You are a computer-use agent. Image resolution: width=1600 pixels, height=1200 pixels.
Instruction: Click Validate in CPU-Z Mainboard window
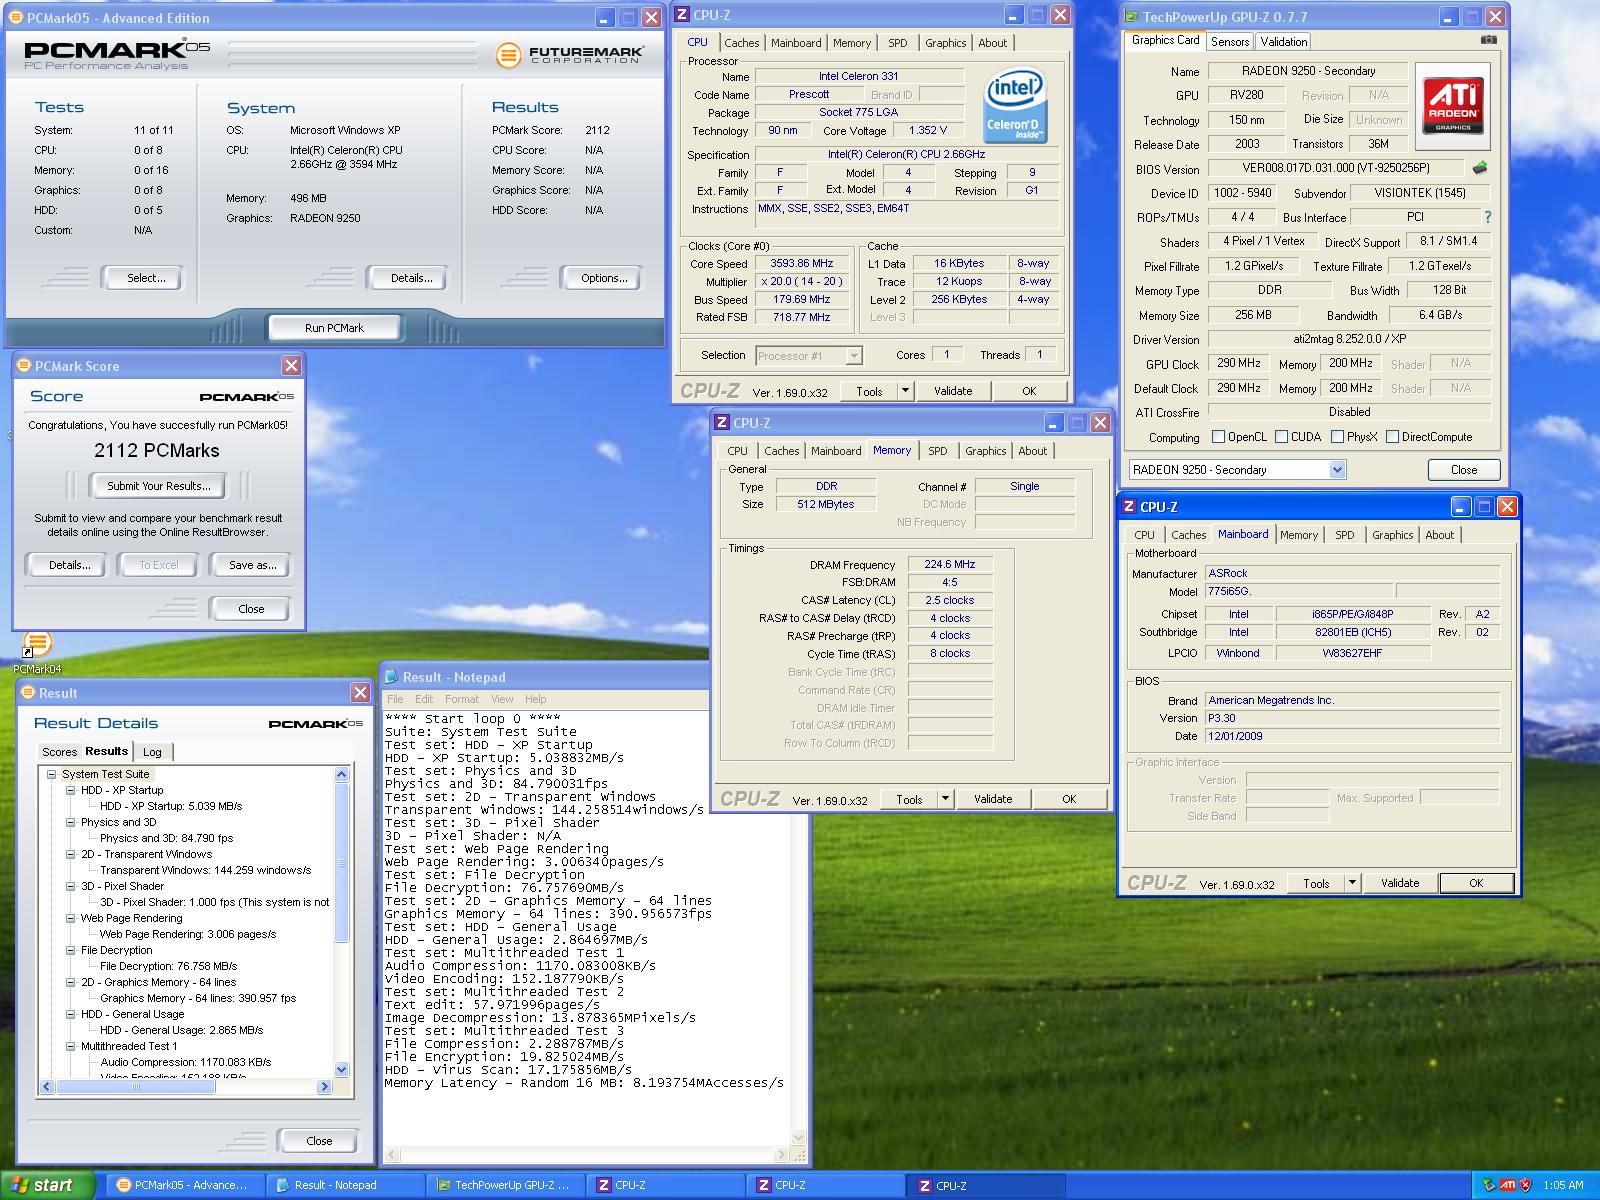[x=1400, y=883]
